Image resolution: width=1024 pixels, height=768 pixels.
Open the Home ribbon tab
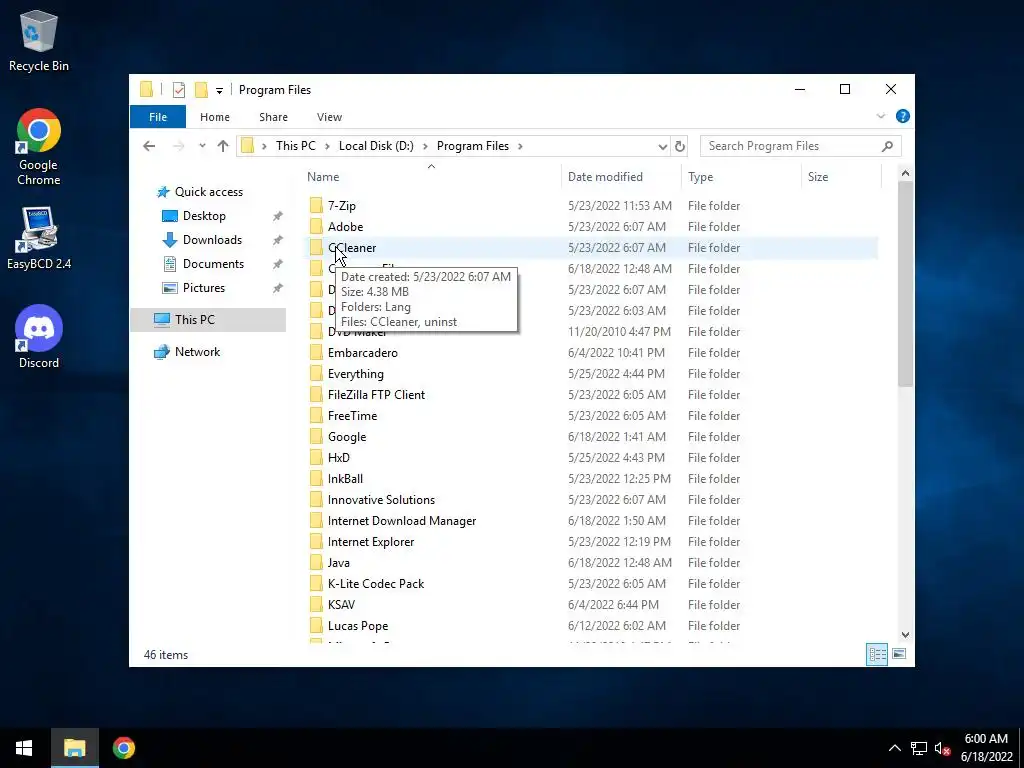215,117
